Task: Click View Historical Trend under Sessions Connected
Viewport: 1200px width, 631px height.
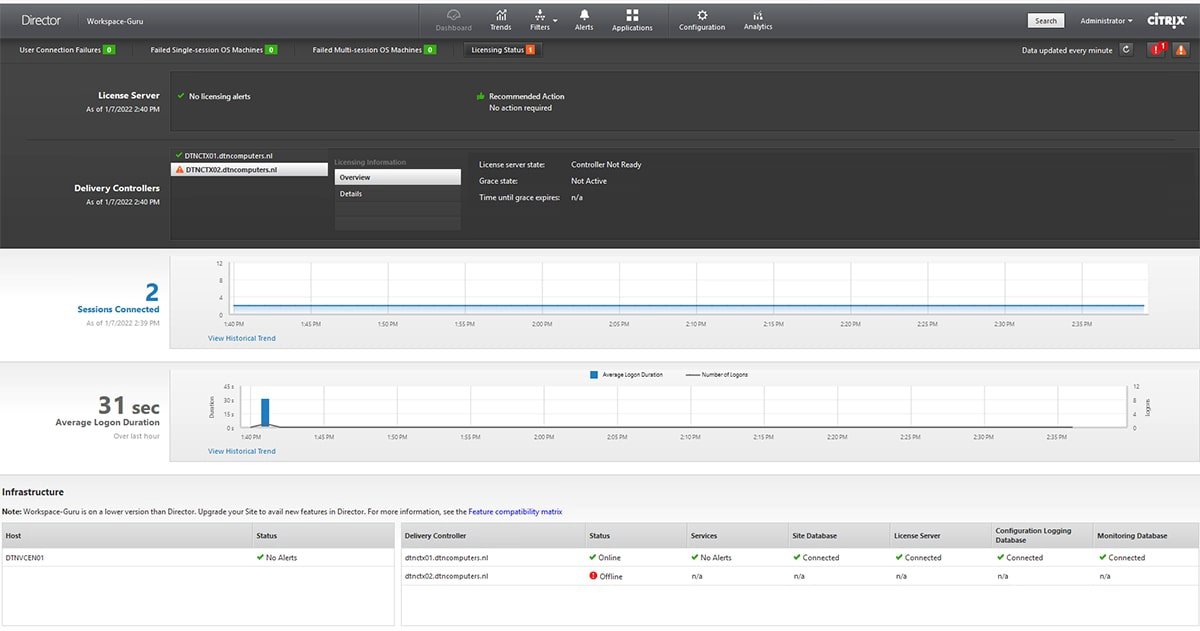Action: click(241, 338)
